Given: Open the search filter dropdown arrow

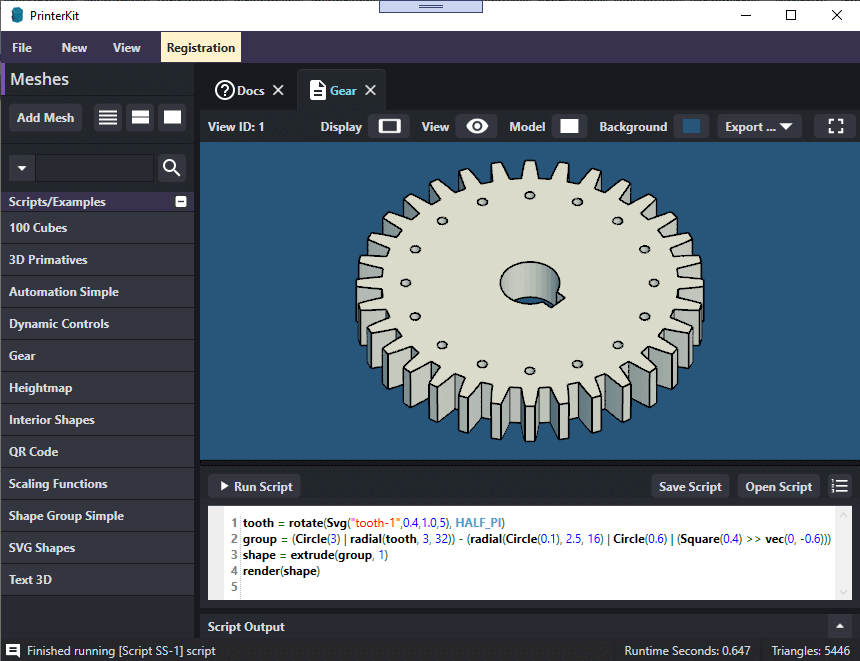Looking at the screenshot, I should [22, 168].
